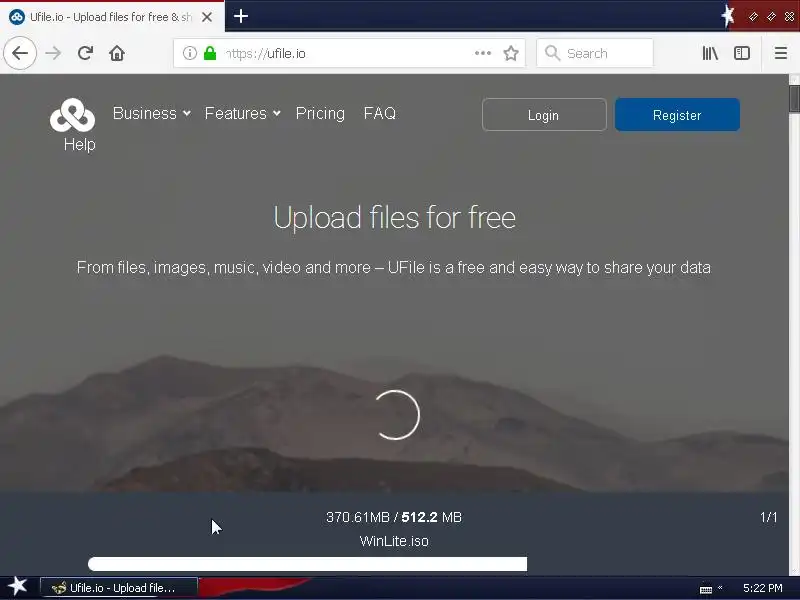Open the star start menu in taskbar
Viewport: 800px width, 600px height.
[17, 587]
